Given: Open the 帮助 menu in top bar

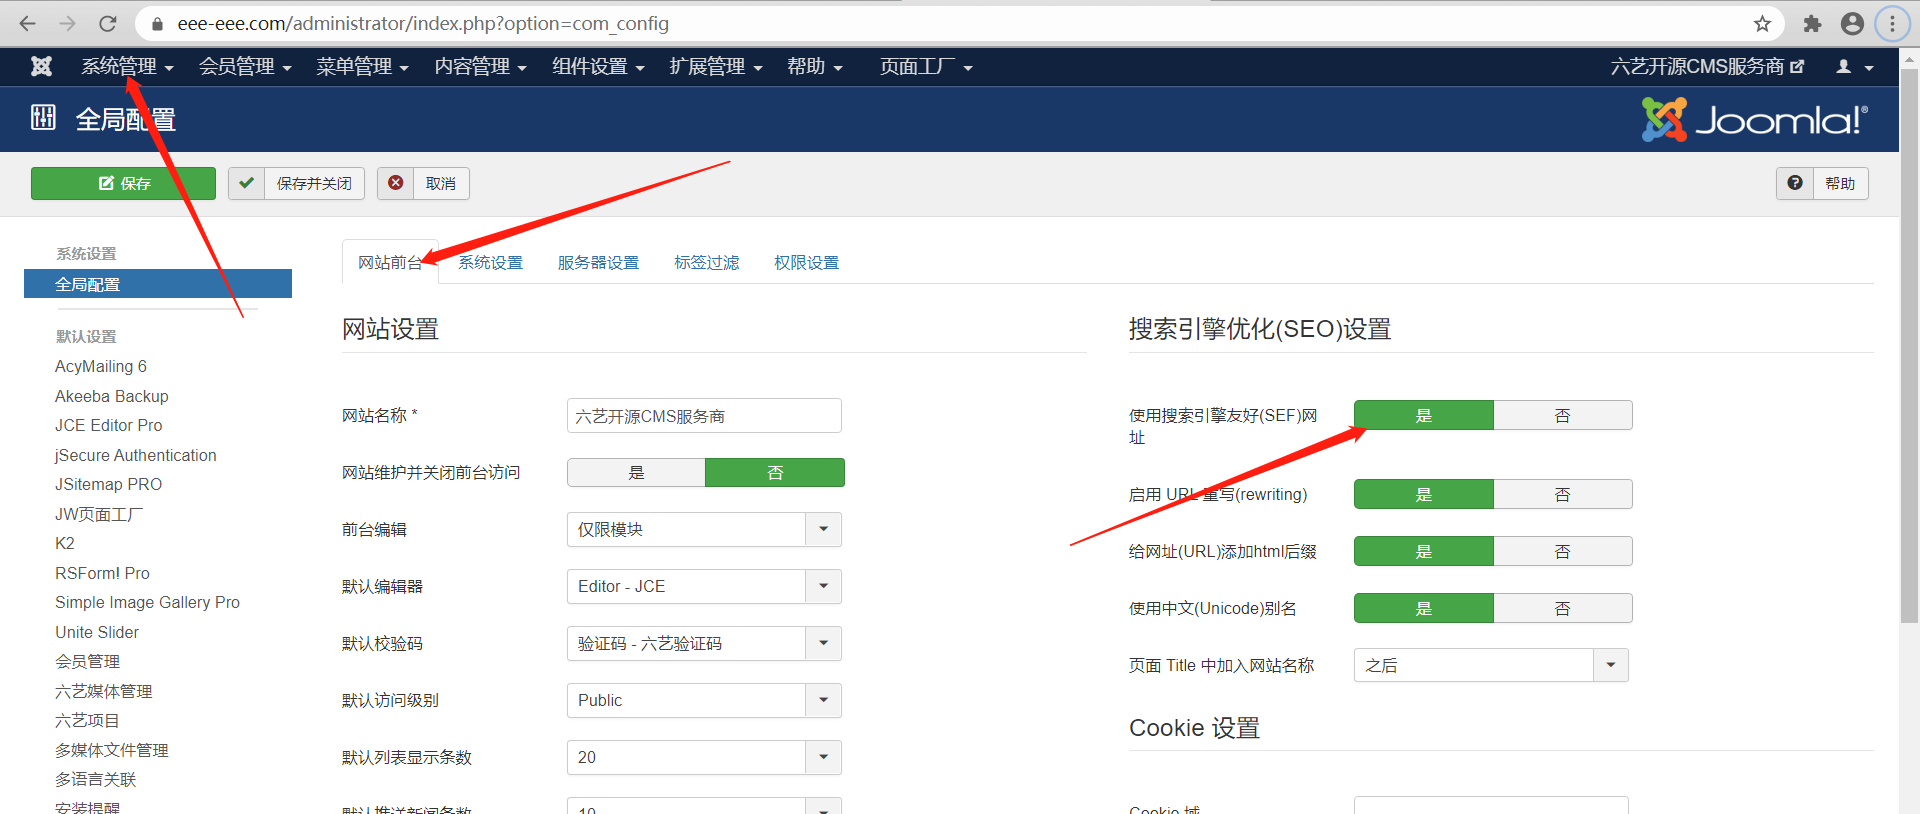Looking at the screenshot, I should coord(815,66).
